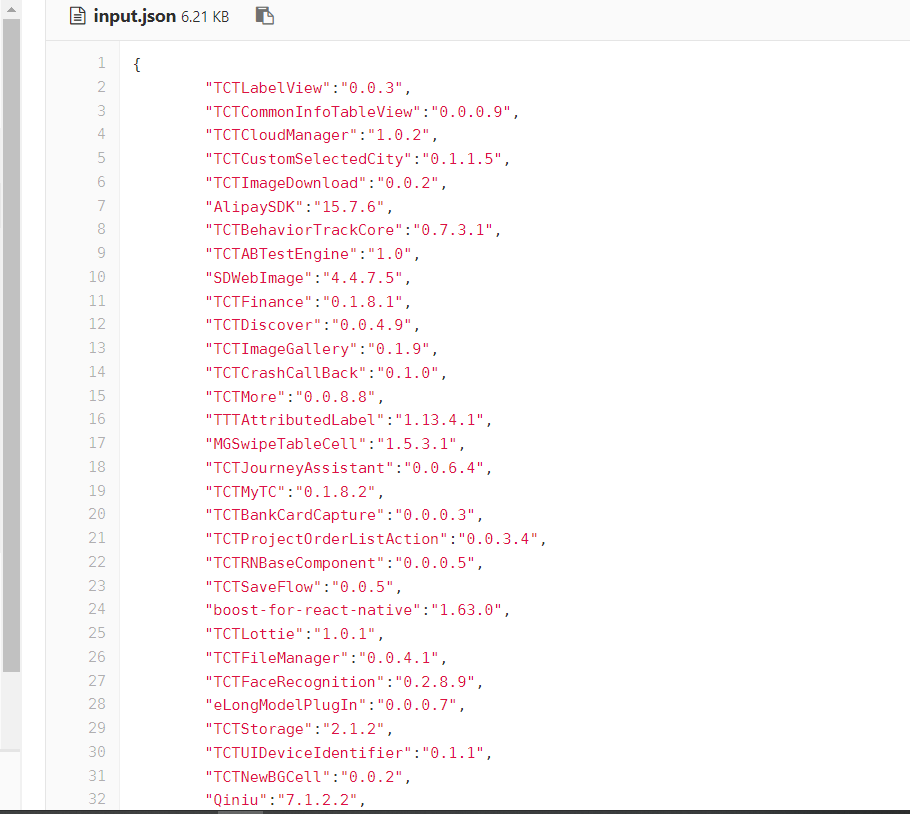Select line number 1

[x=102, y=63]
